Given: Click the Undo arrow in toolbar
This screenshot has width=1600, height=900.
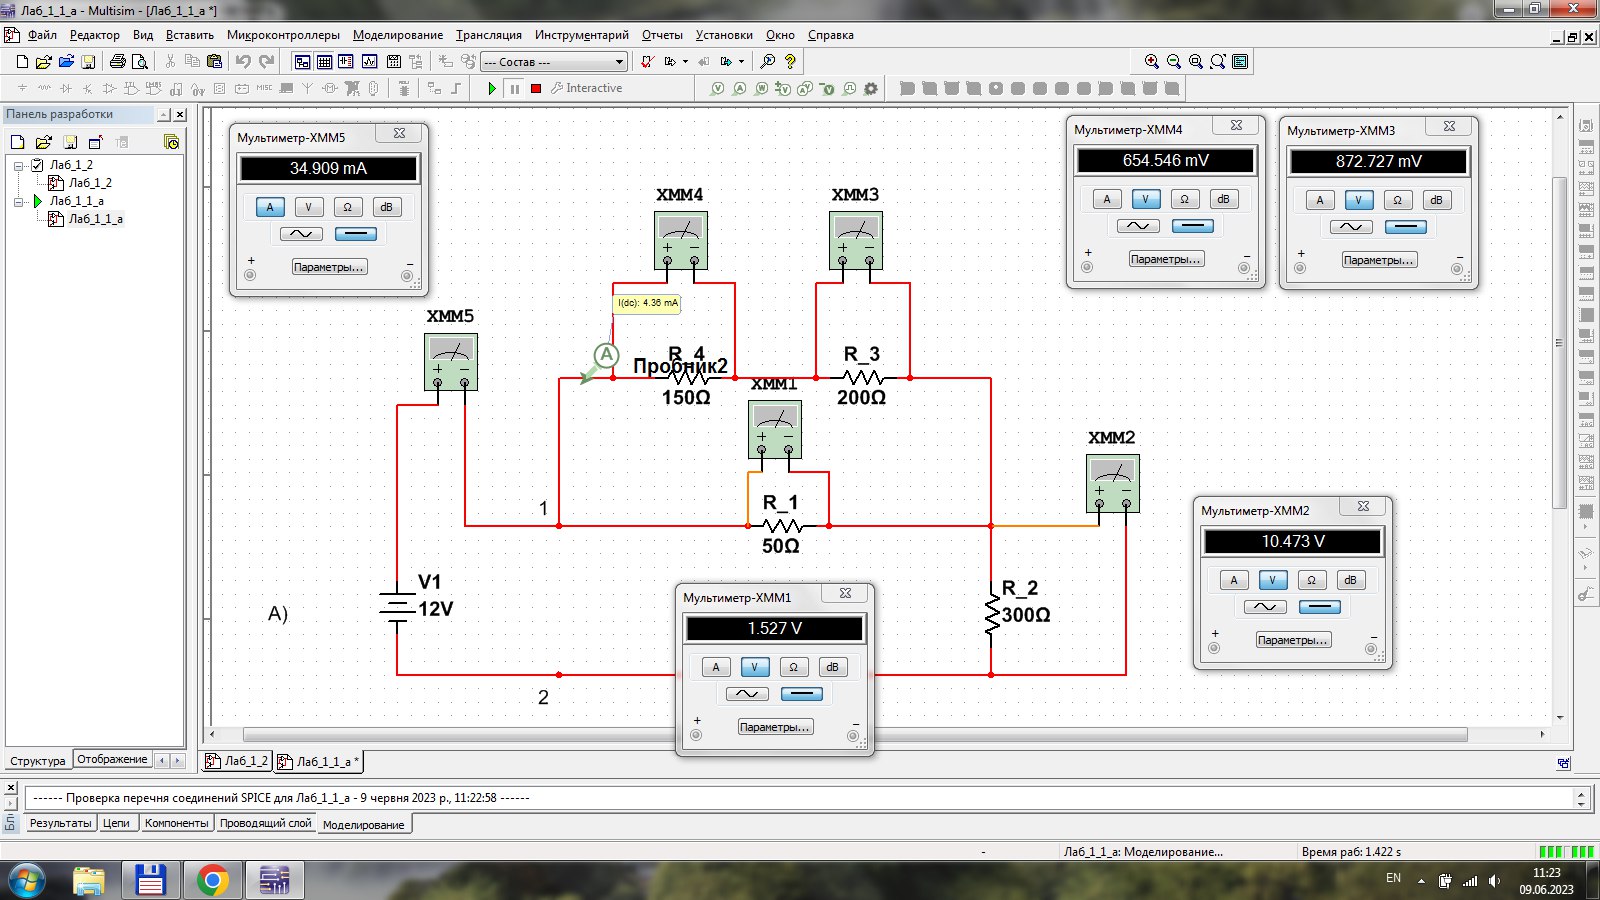Looking at the screenshot, I should 243,62.
